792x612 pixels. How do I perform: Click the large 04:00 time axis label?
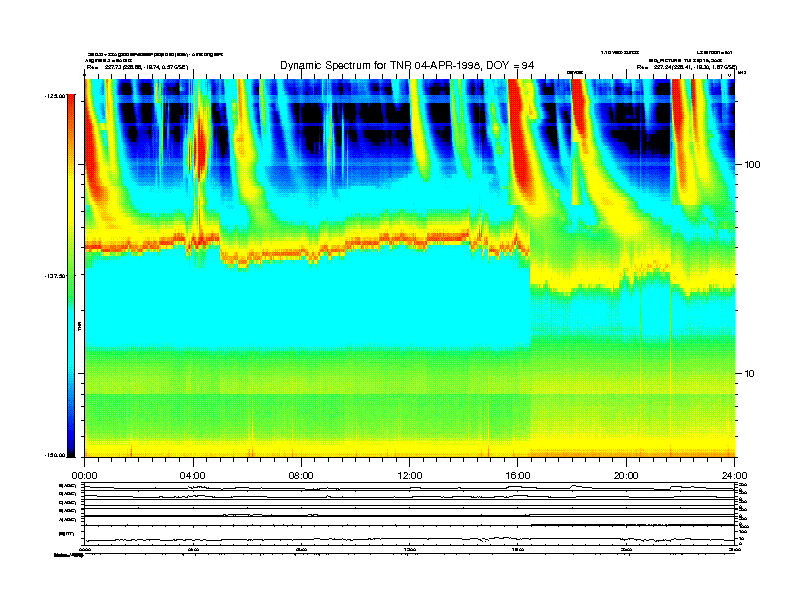(193, 476)
